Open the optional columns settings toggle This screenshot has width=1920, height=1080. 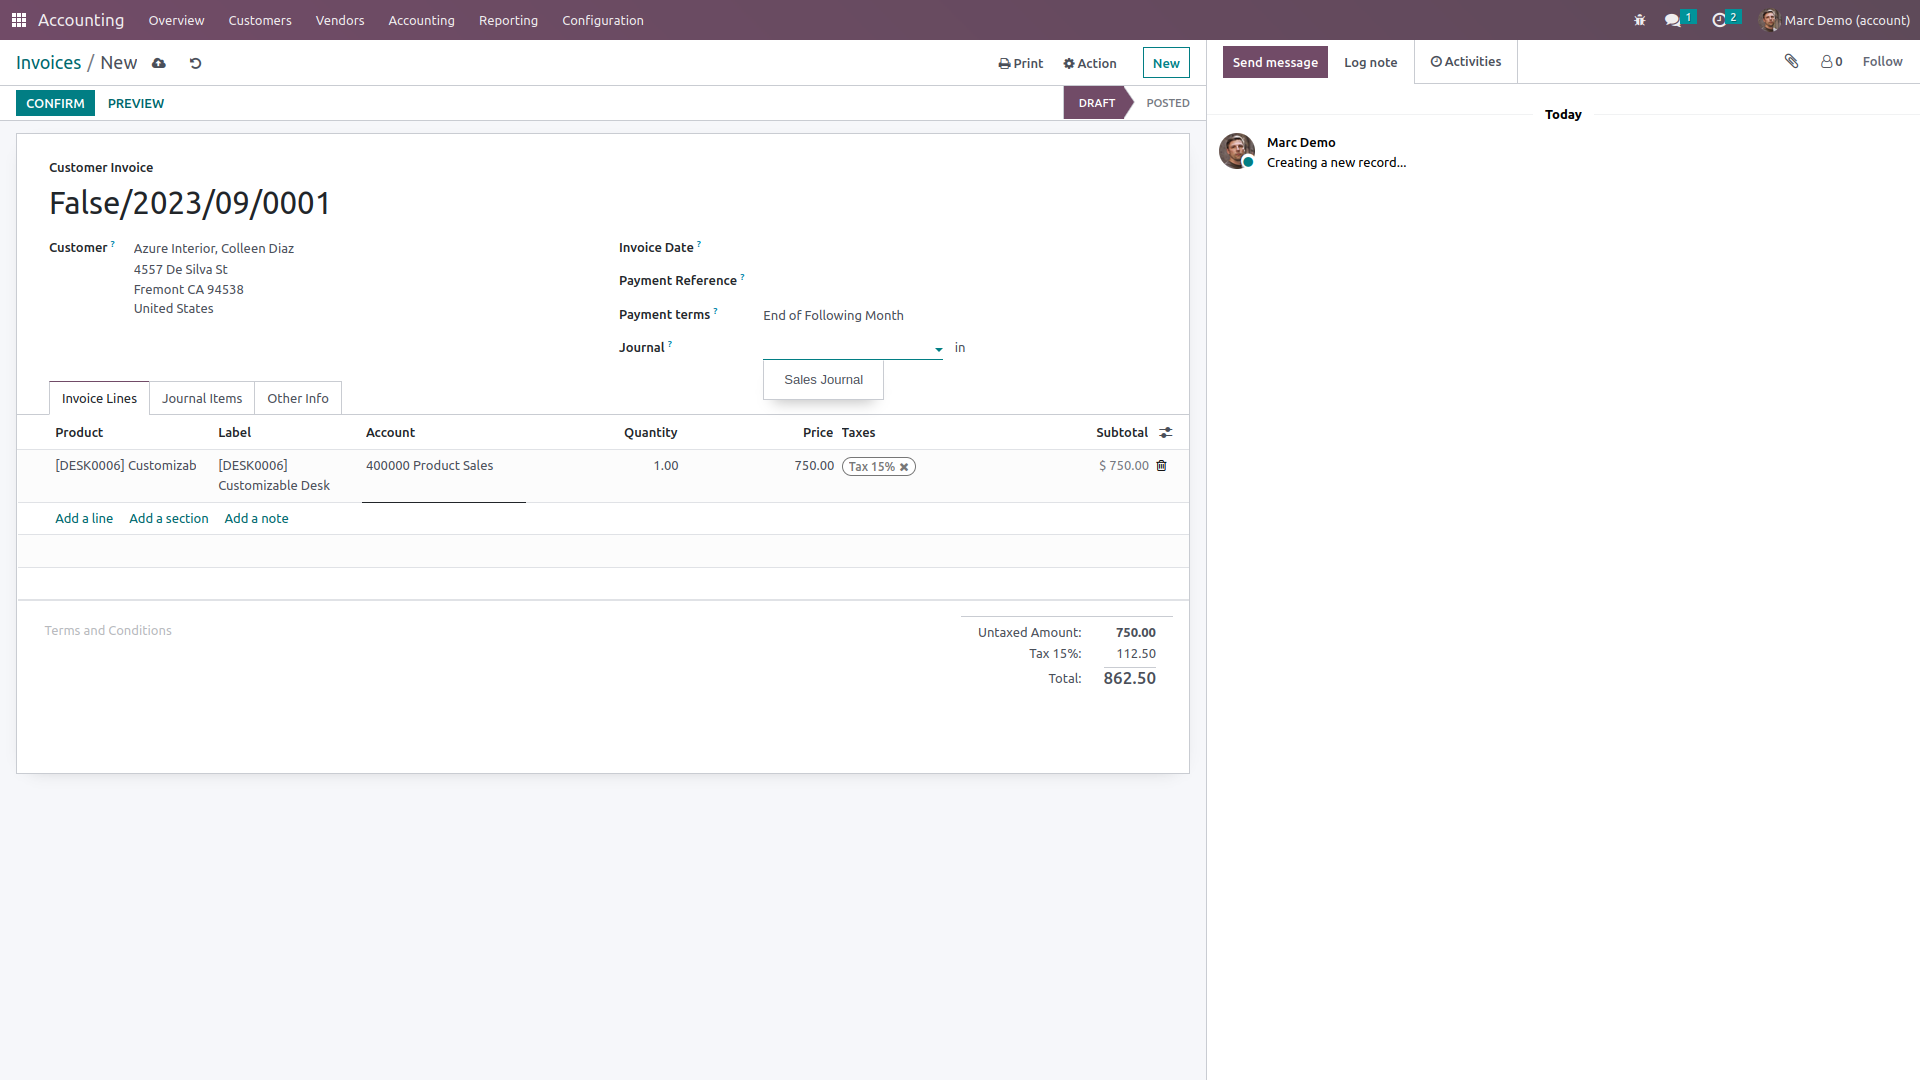point(1165,433)
